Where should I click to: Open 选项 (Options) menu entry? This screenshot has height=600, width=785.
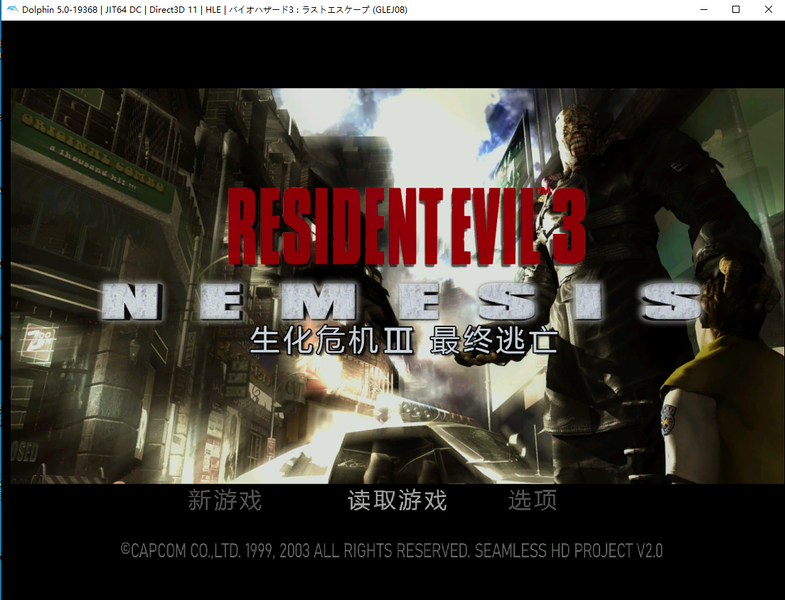pyautogui.click(x=533, y=500)
